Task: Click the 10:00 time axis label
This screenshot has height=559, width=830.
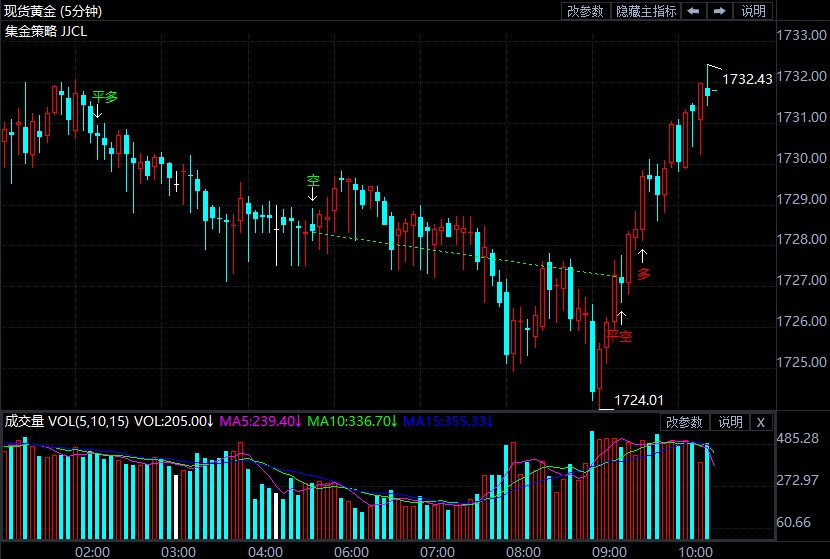Action: coord(696,552)
